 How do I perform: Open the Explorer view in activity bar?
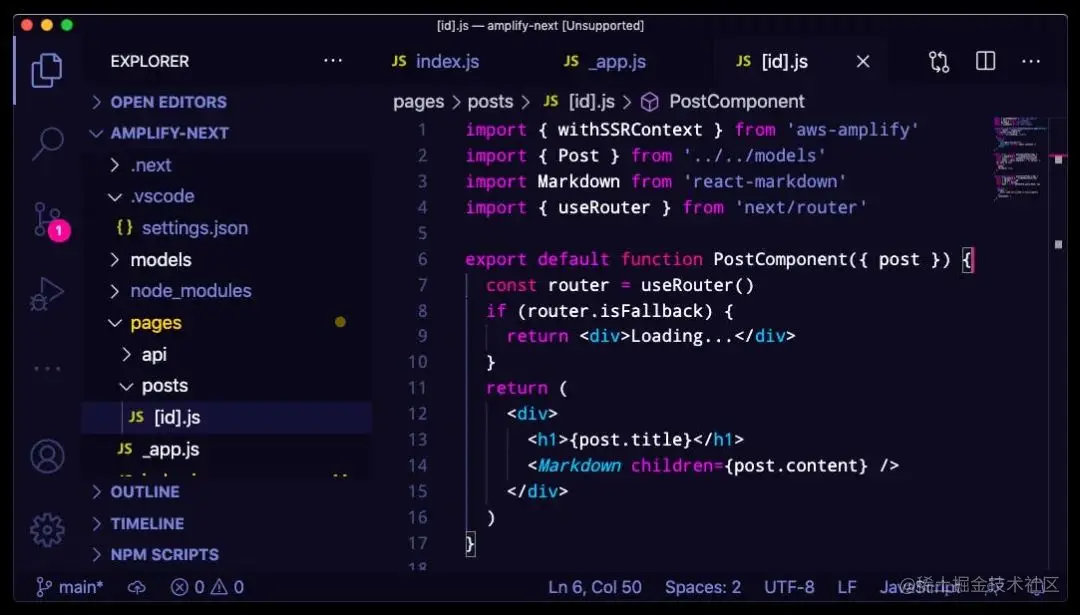[x=47, y=70]
